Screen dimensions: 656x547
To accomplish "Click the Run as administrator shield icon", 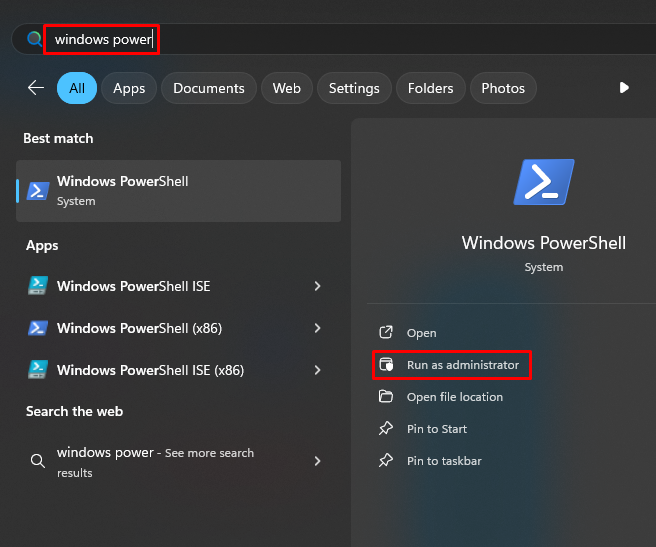I will tap(386, 365).
